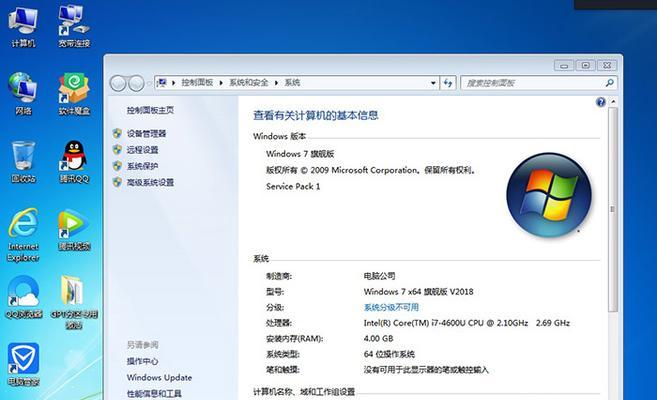This screenshot has width=657, height=400.
Task: Click the Back navigation arrow
Action: [x=118, y=83]
